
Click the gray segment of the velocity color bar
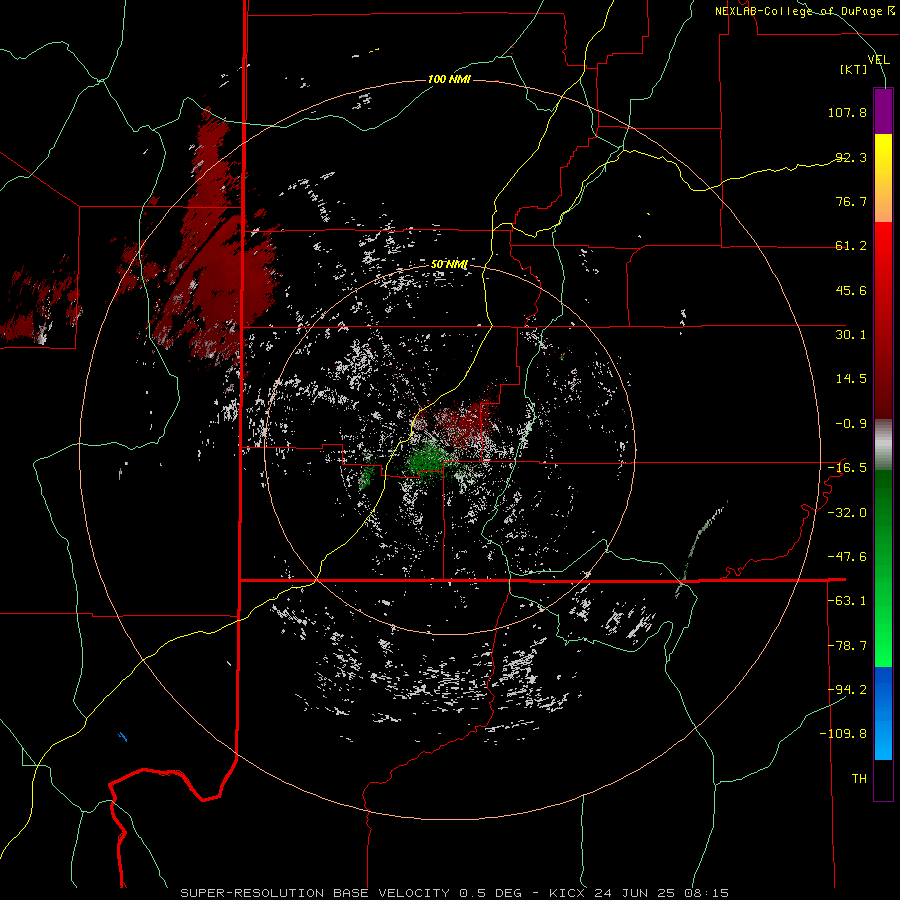[883, 445]
